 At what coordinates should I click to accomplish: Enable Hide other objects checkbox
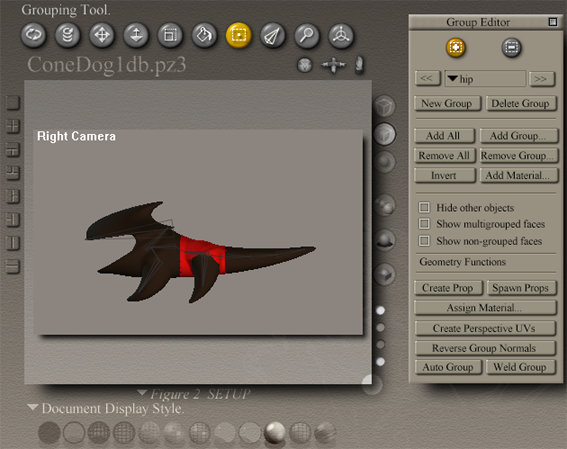point(424,208)
